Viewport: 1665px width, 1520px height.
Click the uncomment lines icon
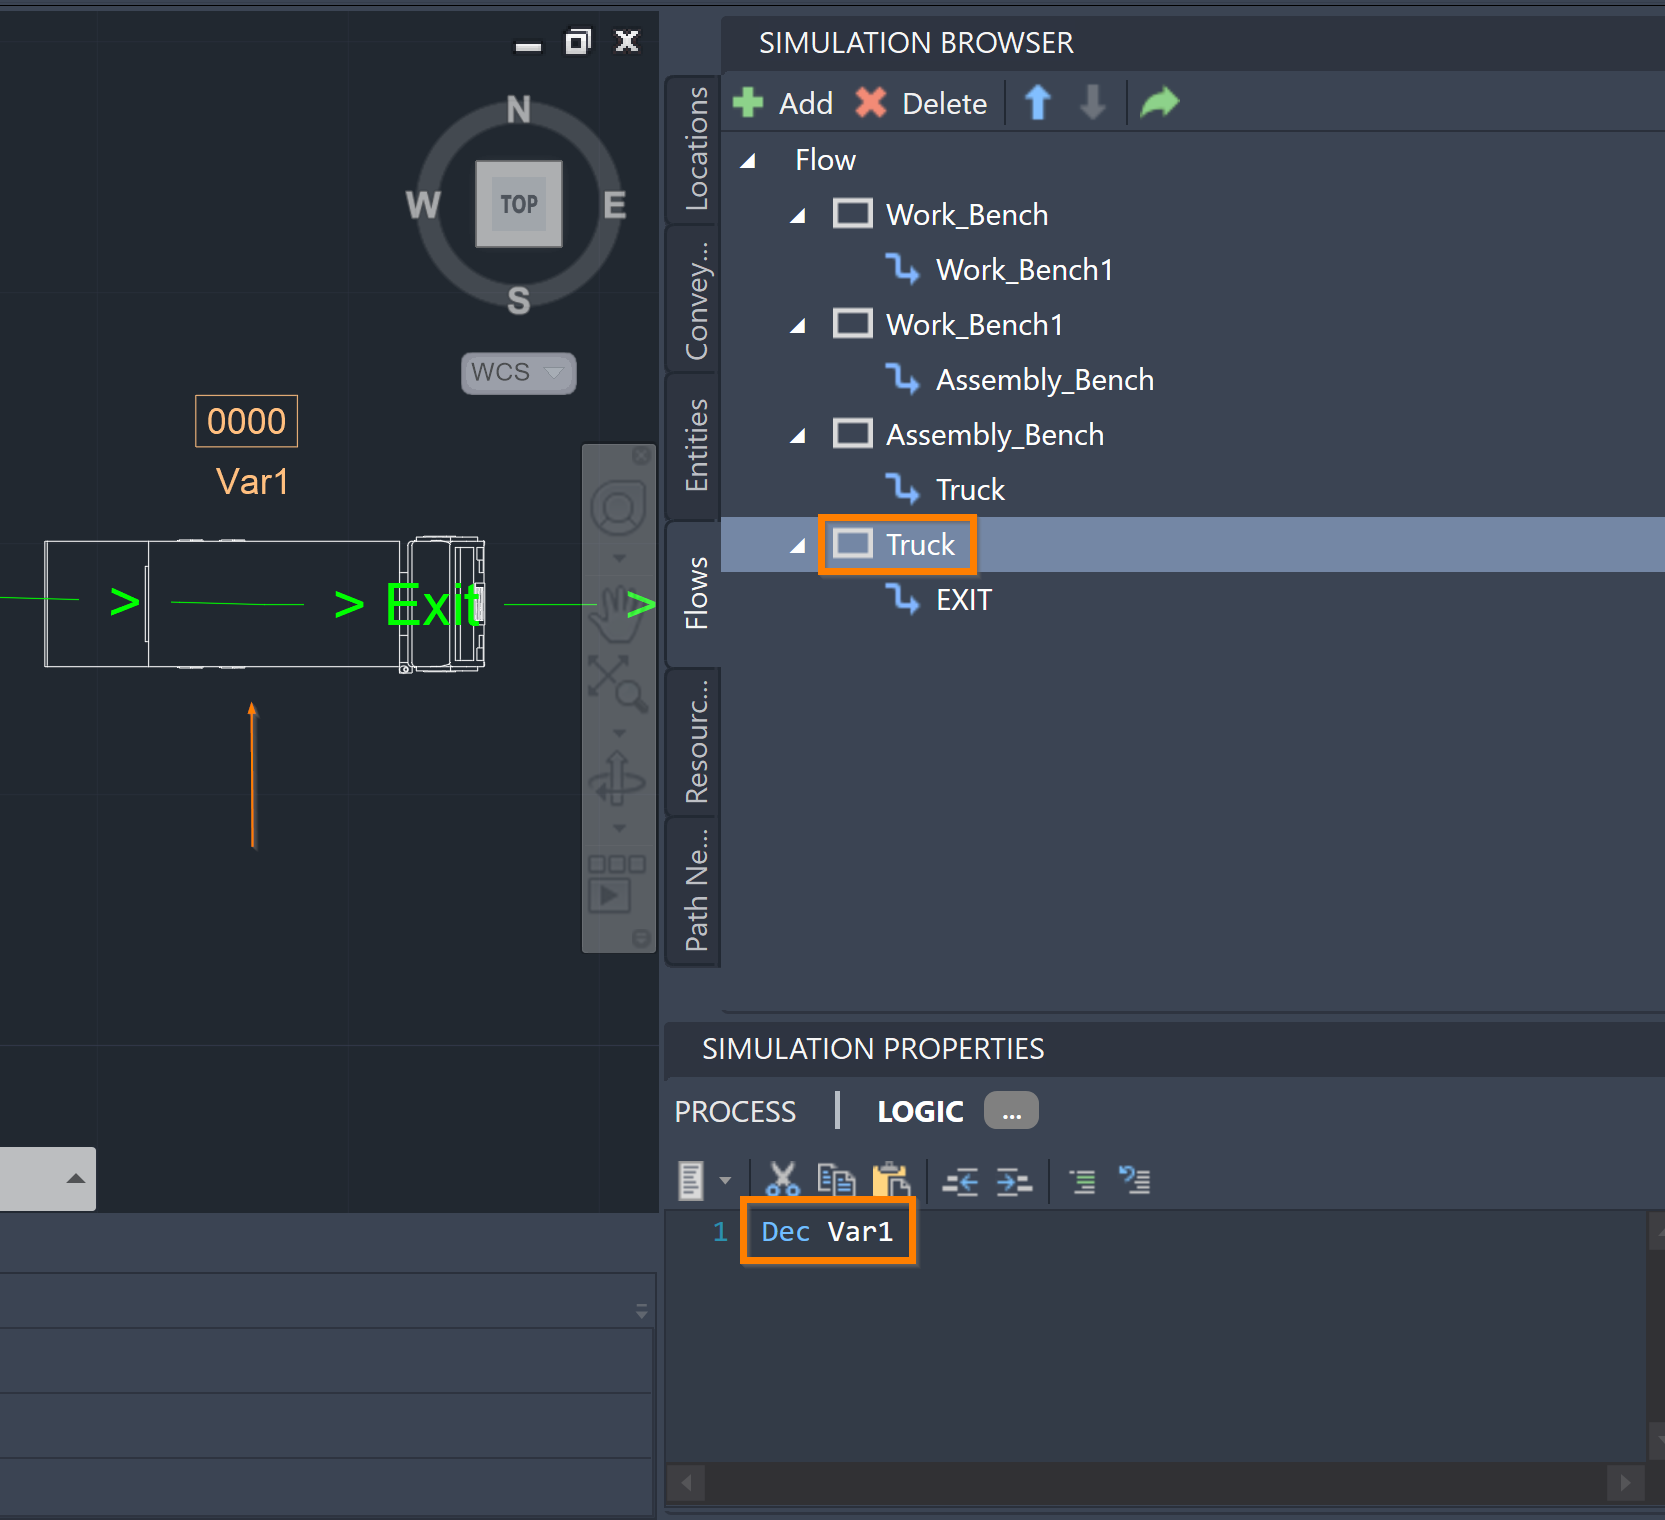[1135, 1181]
